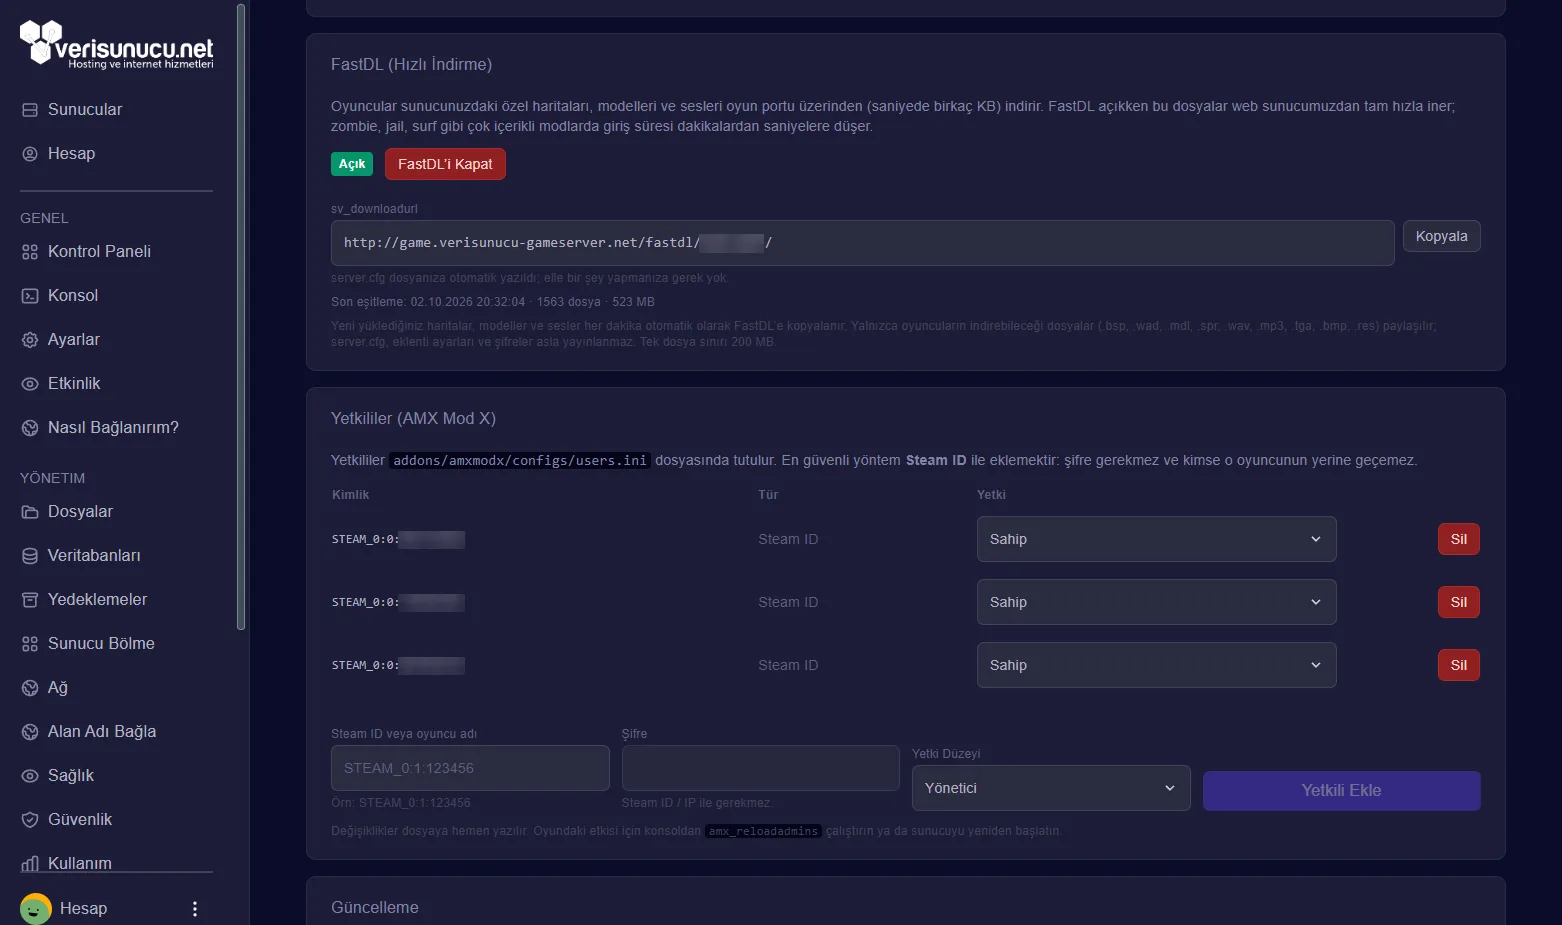Expand the first Sahip permission dropdown
This screenshot has height=925, width=1562.
point(1156,539)
